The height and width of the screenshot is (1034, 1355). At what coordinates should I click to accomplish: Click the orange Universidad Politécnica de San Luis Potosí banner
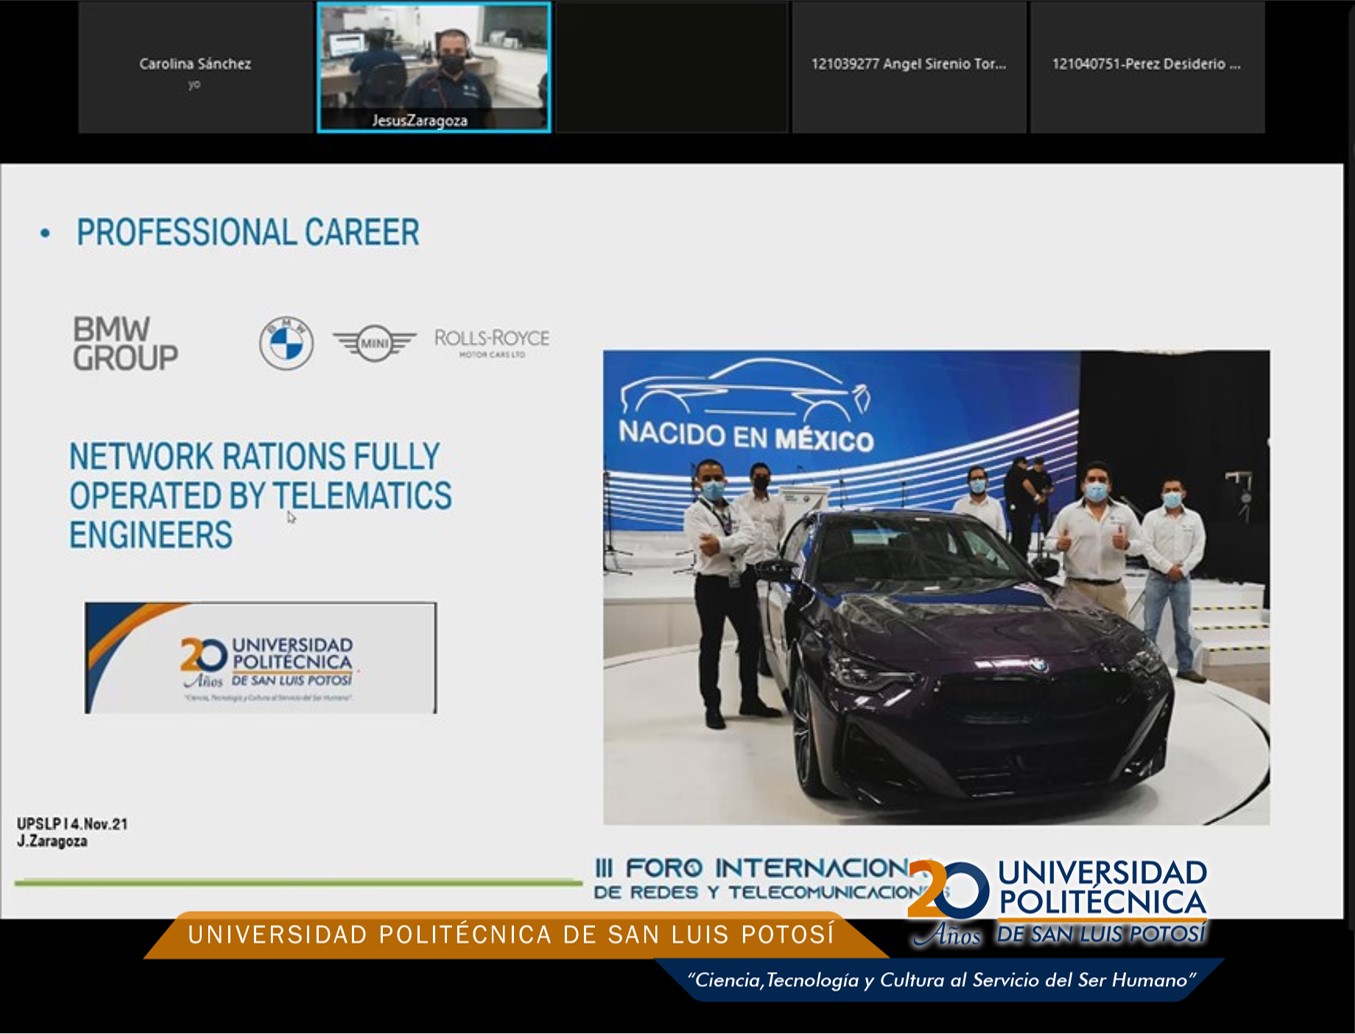click(x=510, y=935)
